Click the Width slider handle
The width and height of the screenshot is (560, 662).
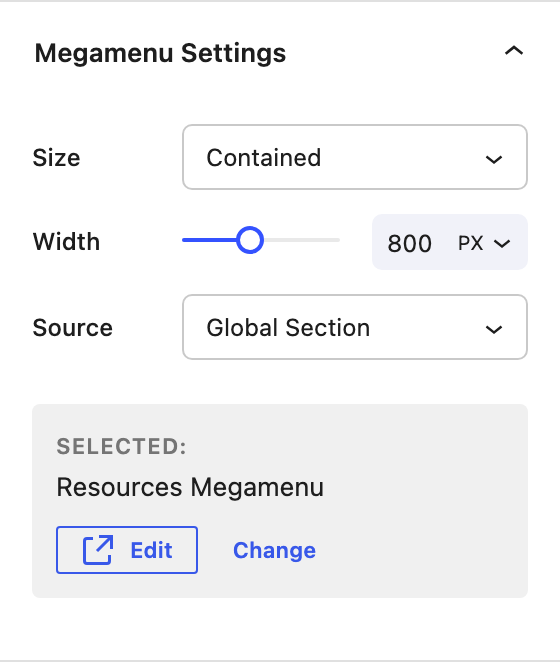pos(250,240)
